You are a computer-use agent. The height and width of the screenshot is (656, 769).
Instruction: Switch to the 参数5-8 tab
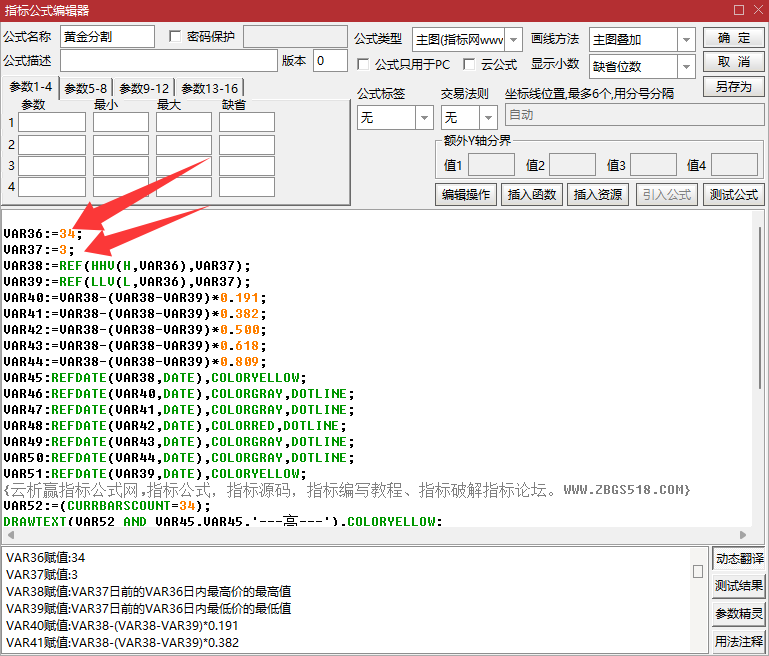(87, 88)
